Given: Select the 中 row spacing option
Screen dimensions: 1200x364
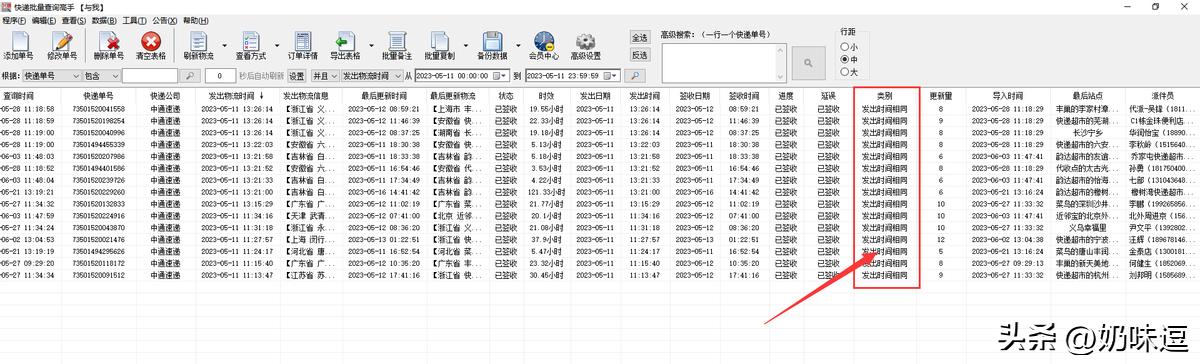Looking at the screenshot, I should coord(849,59).
